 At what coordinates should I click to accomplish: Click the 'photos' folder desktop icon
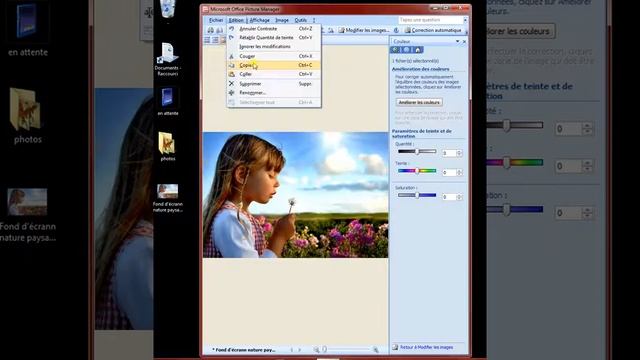click(168, 146)
